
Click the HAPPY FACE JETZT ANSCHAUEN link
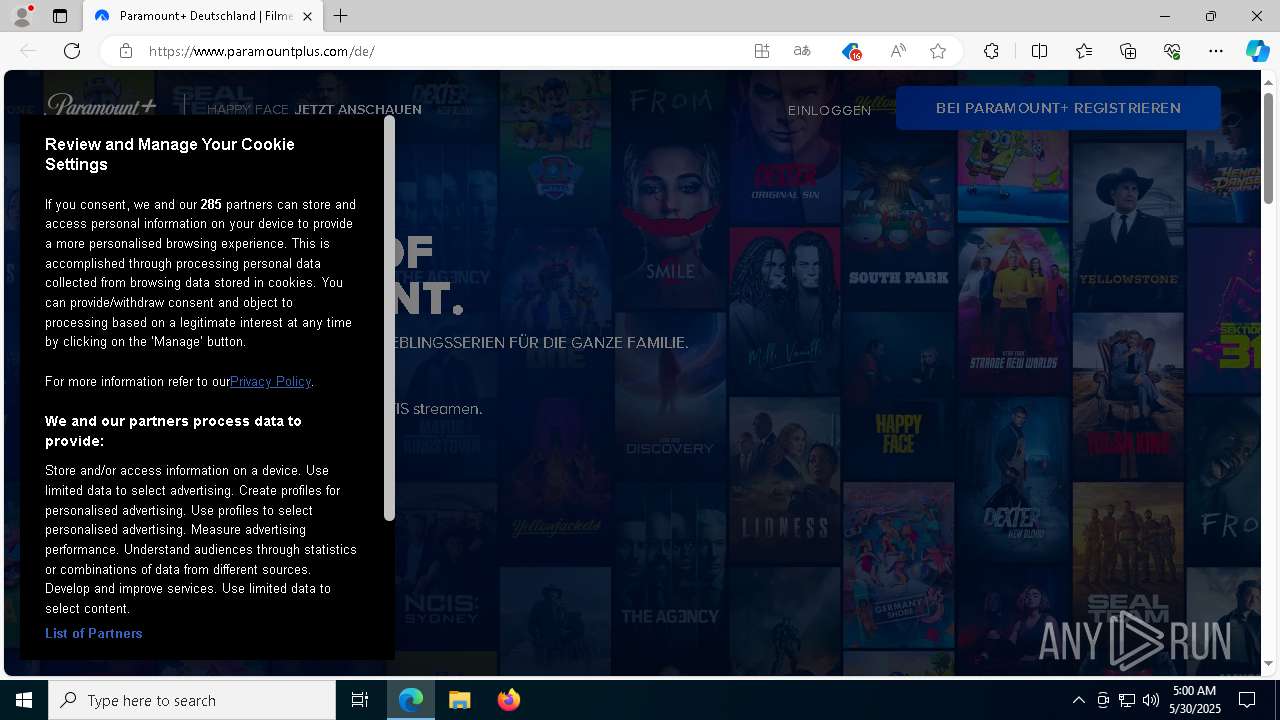coord(314,110)
